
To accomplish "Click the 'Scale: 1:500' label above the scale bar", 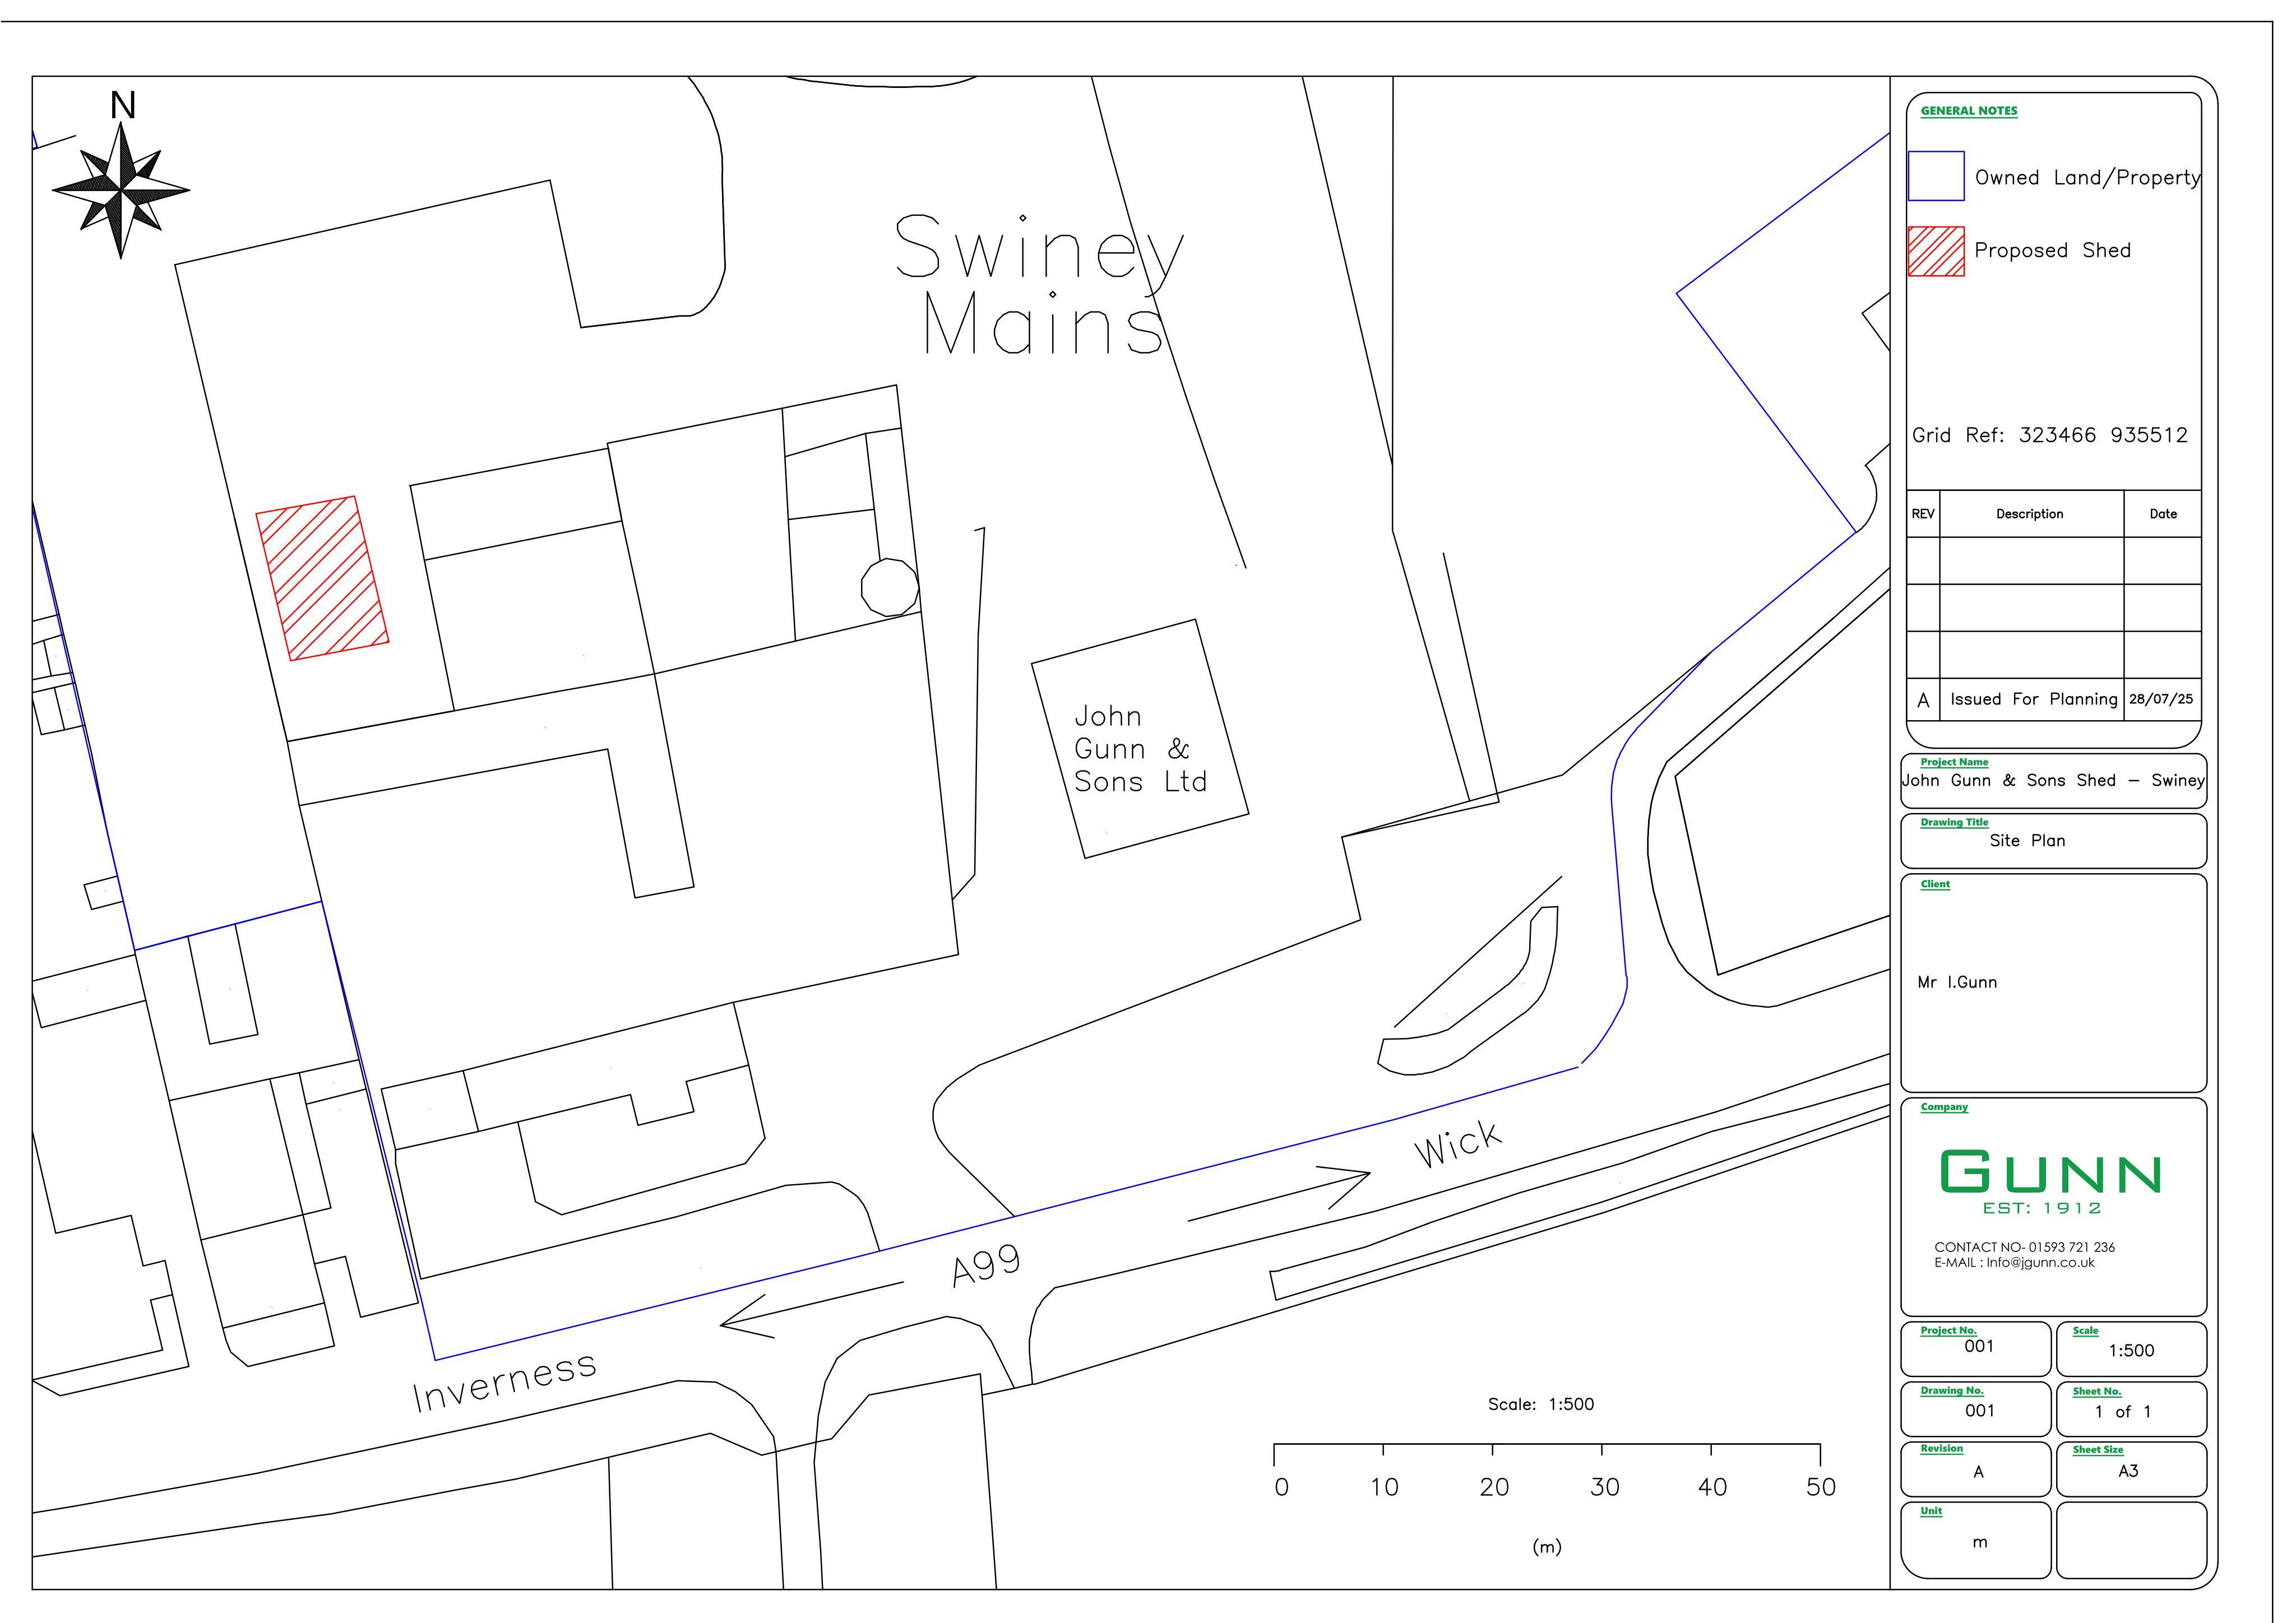I will (1541, 1404).
